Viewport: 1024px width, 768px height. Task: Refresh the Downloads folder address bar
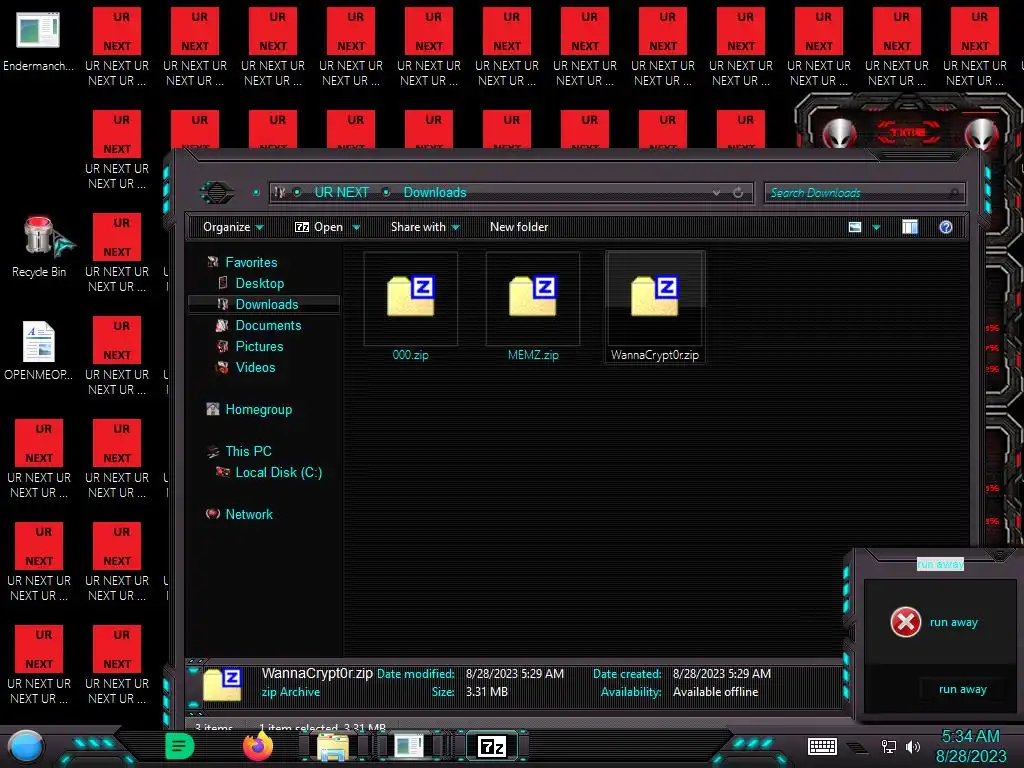(x=738, y=193)
